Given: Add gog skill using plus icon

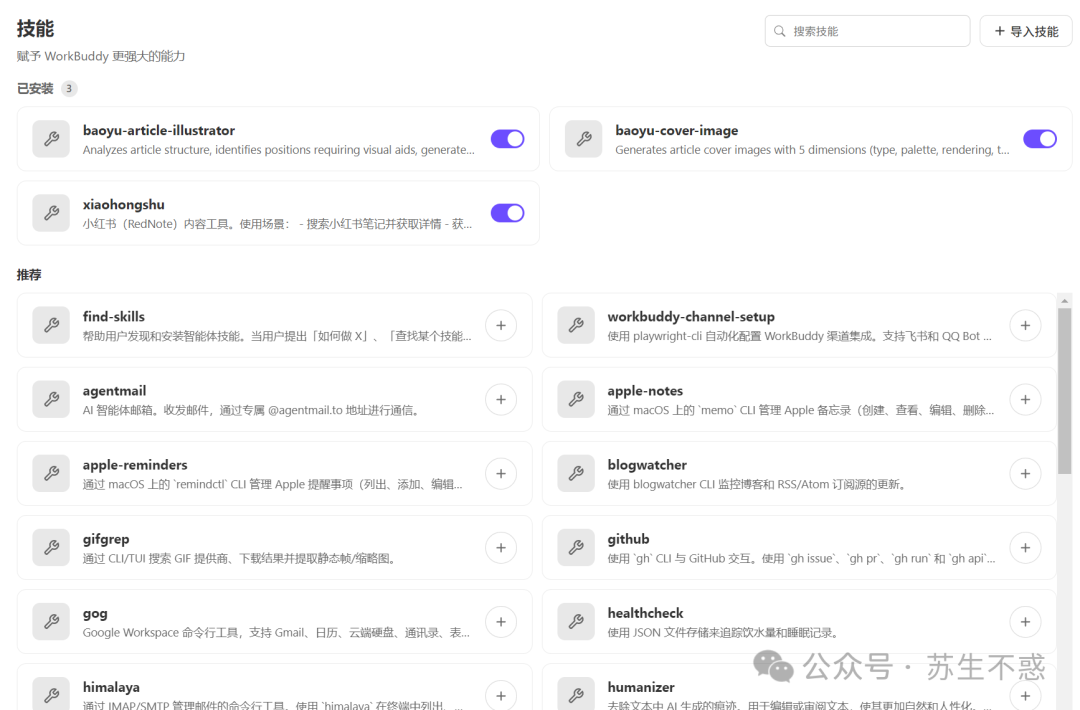Looking at the screenshot, I should point(501,622).
